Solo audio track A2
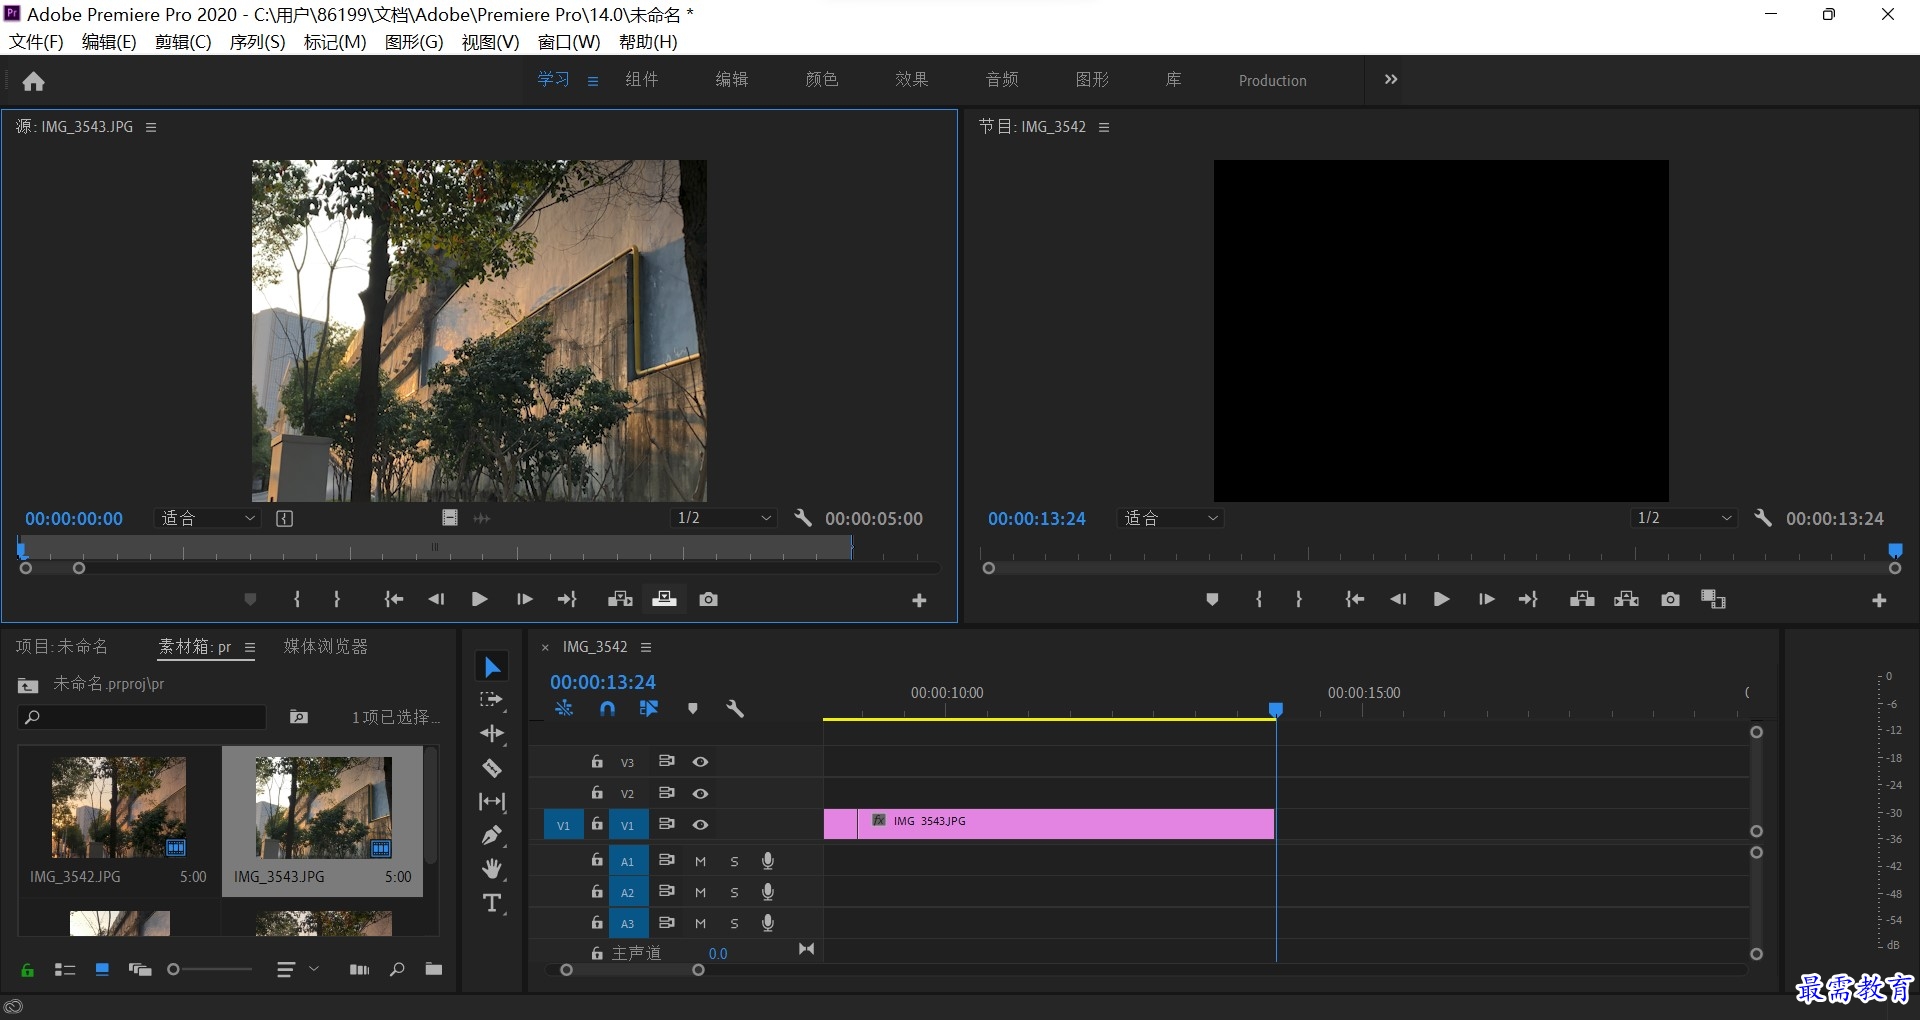Screen dimensions: 1920x1020 click(x=734, y=892)
